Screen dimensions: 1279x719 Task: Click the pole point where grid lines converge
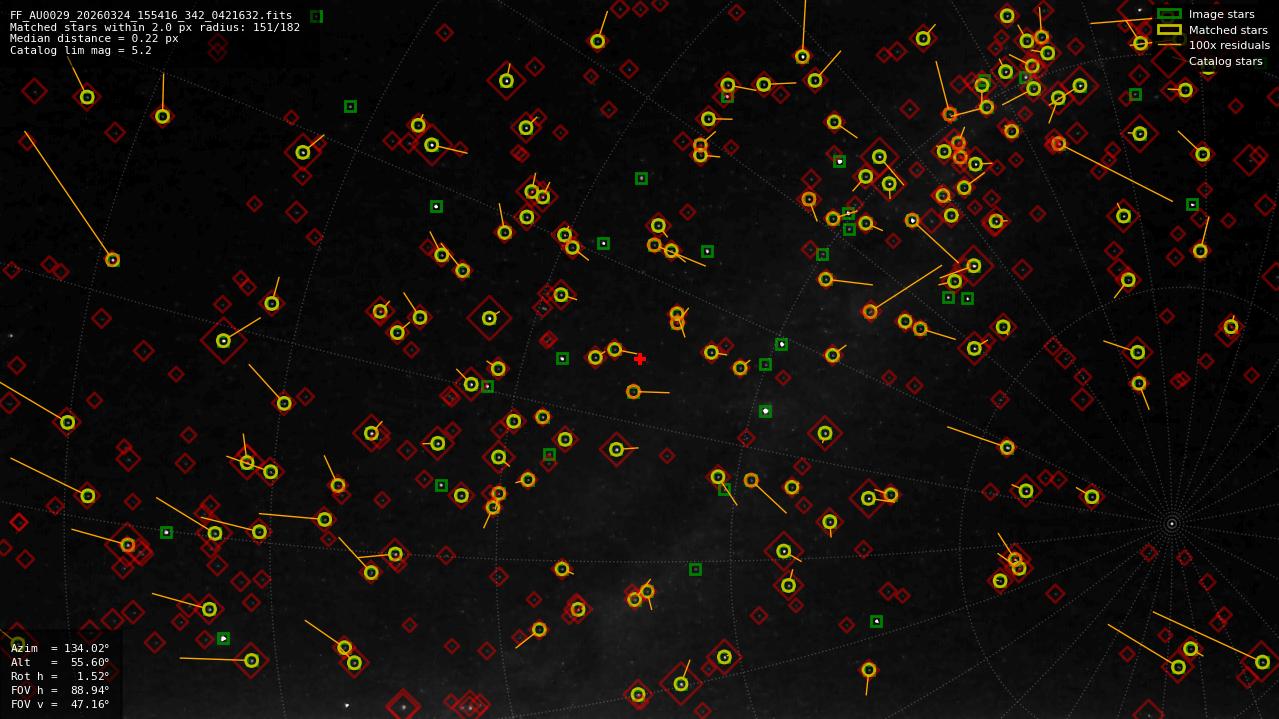click(1172, 523)
